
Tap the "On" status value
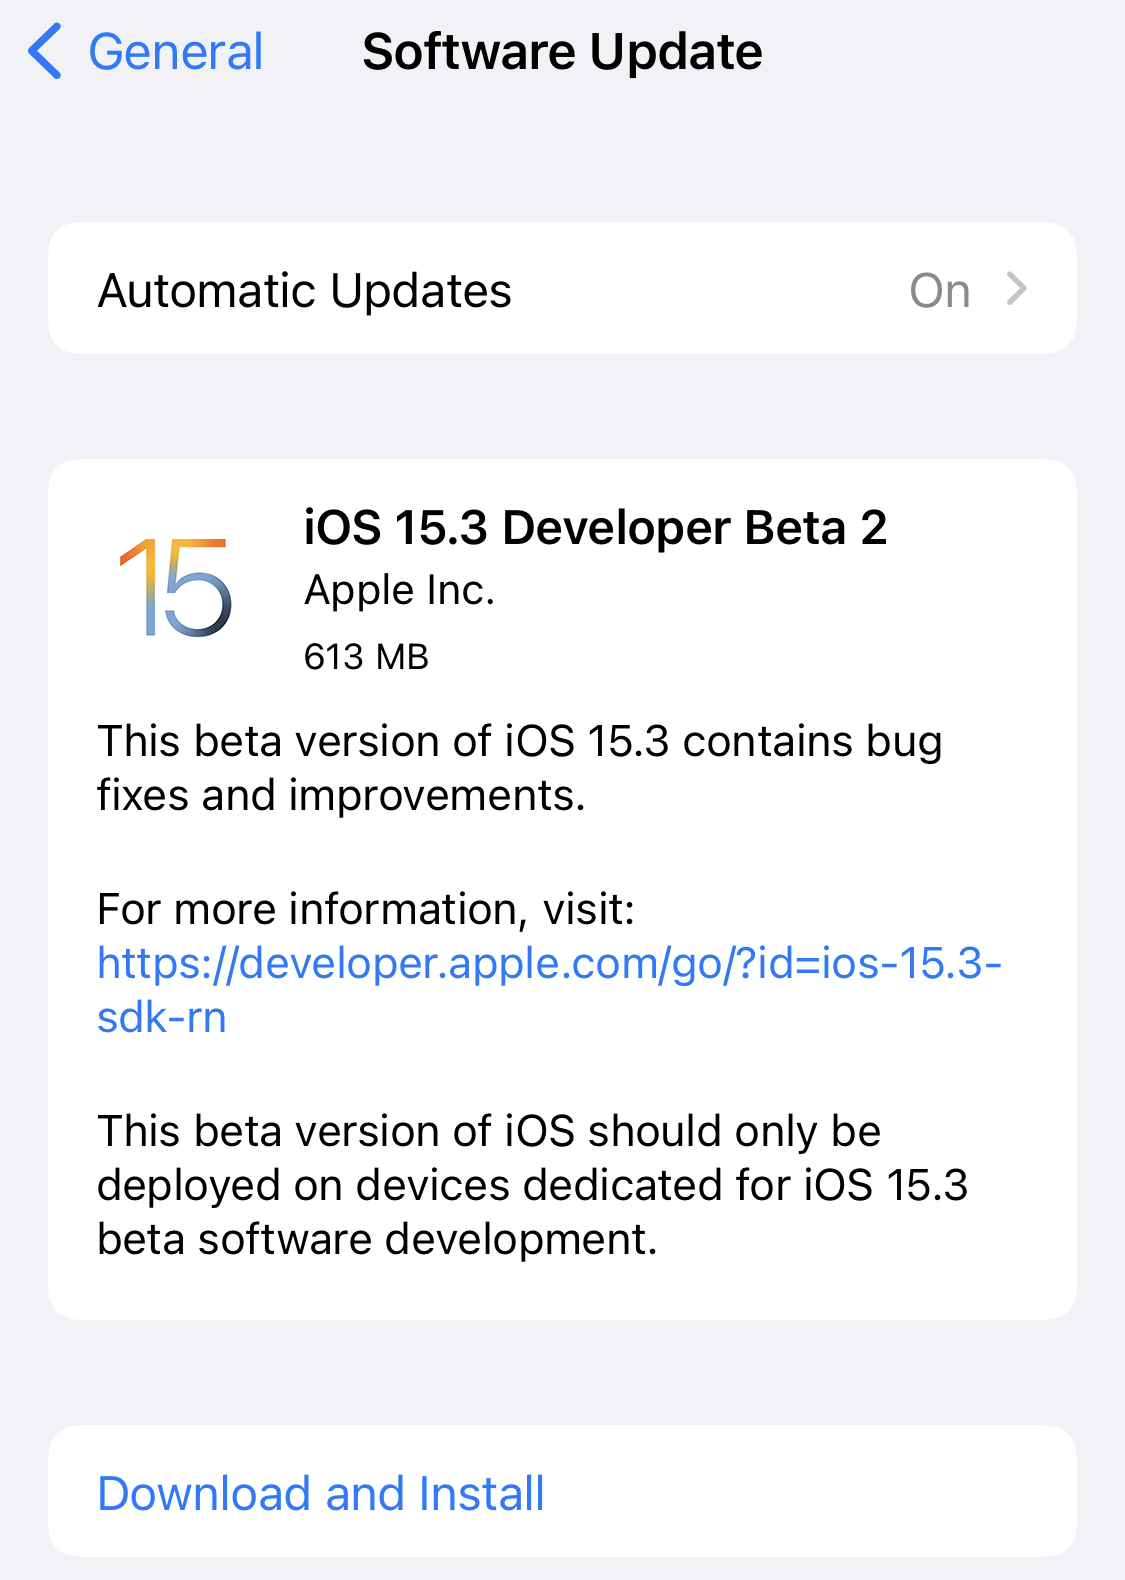coord(939,291)
